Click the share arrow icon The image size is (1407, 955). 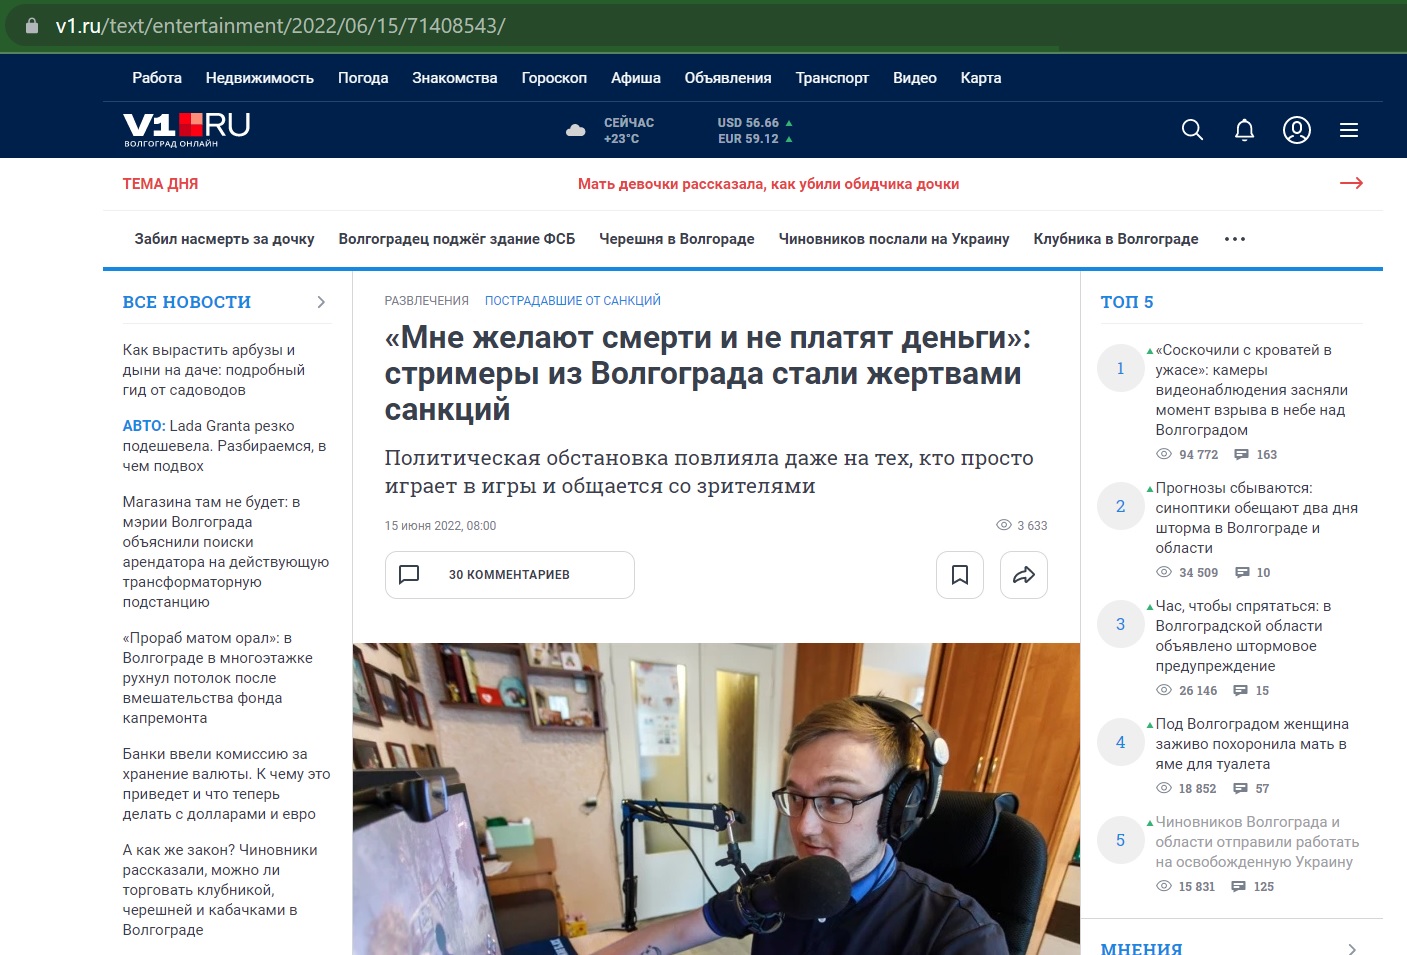coord(1023,575)
